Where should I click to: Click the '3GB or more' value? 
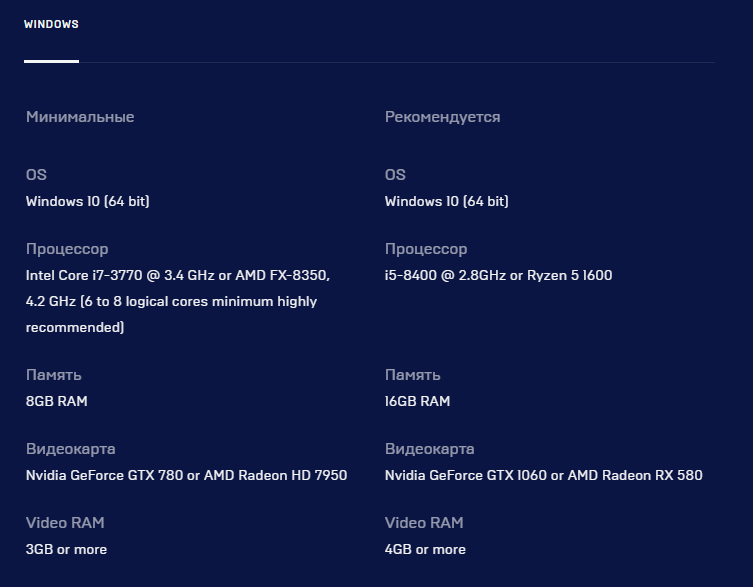[x=66, y=549]
